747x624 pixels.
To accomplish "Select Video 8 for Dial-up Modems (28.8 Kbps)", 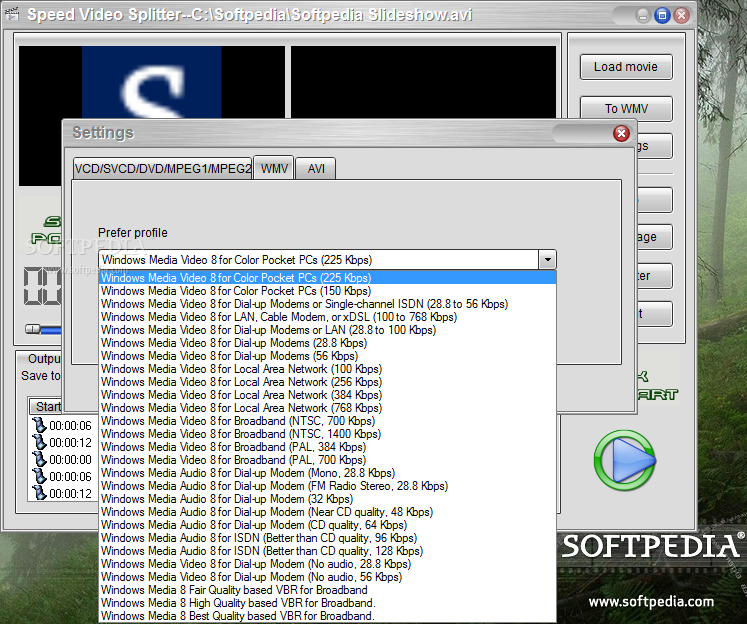I will click(x=327, y=343).
